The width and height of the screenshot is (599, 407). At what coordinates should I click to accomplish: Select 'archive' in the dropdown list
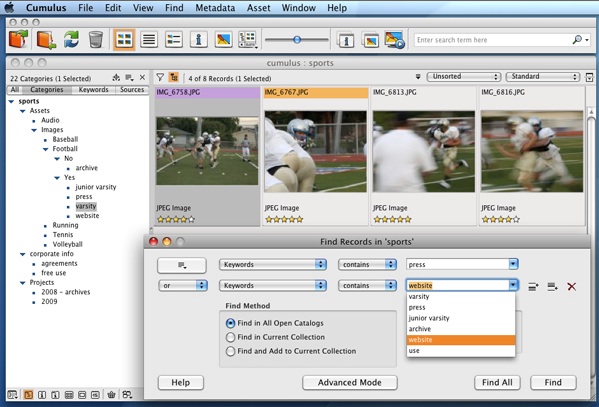point(461,329)
